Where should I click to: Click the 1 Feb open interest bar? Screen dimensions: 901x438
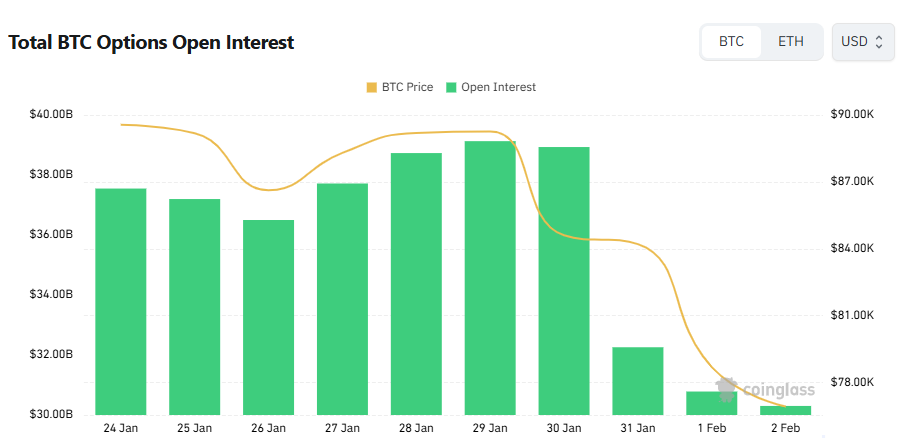pyautogui.click(x=712, y=403)
